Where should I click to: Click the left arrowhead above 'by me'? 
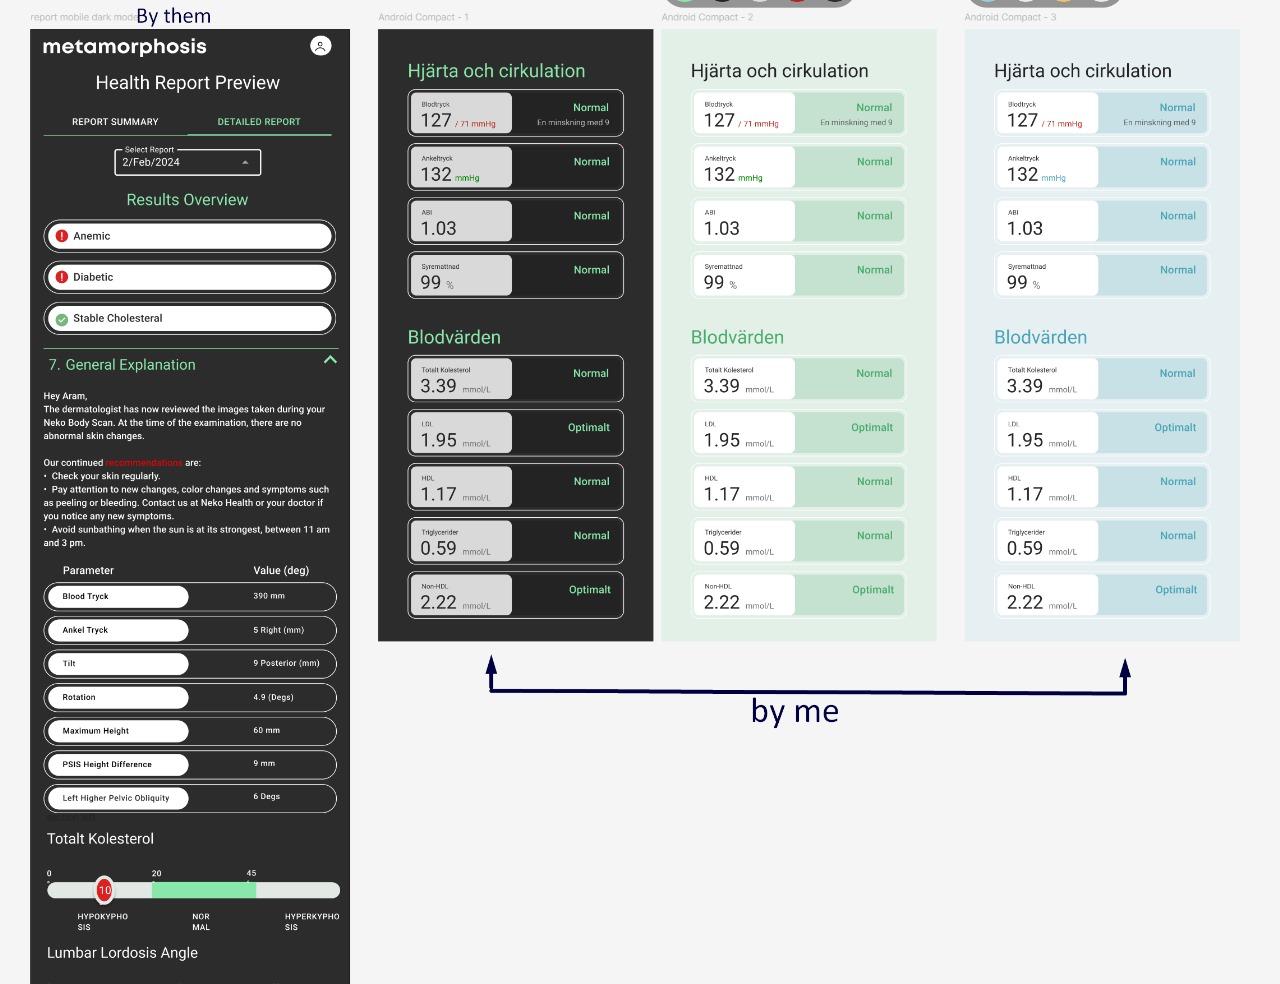click(491, 665)
